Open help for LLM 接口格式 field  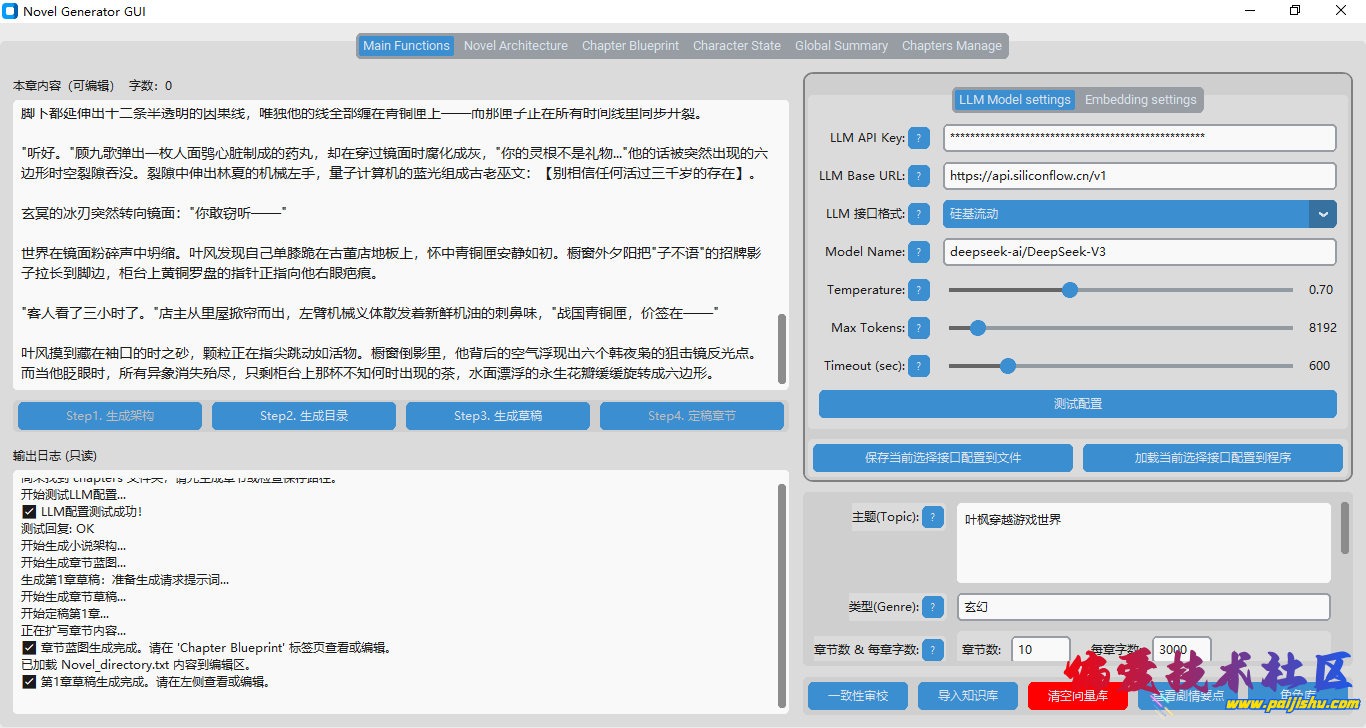click(x=919, y=214)
